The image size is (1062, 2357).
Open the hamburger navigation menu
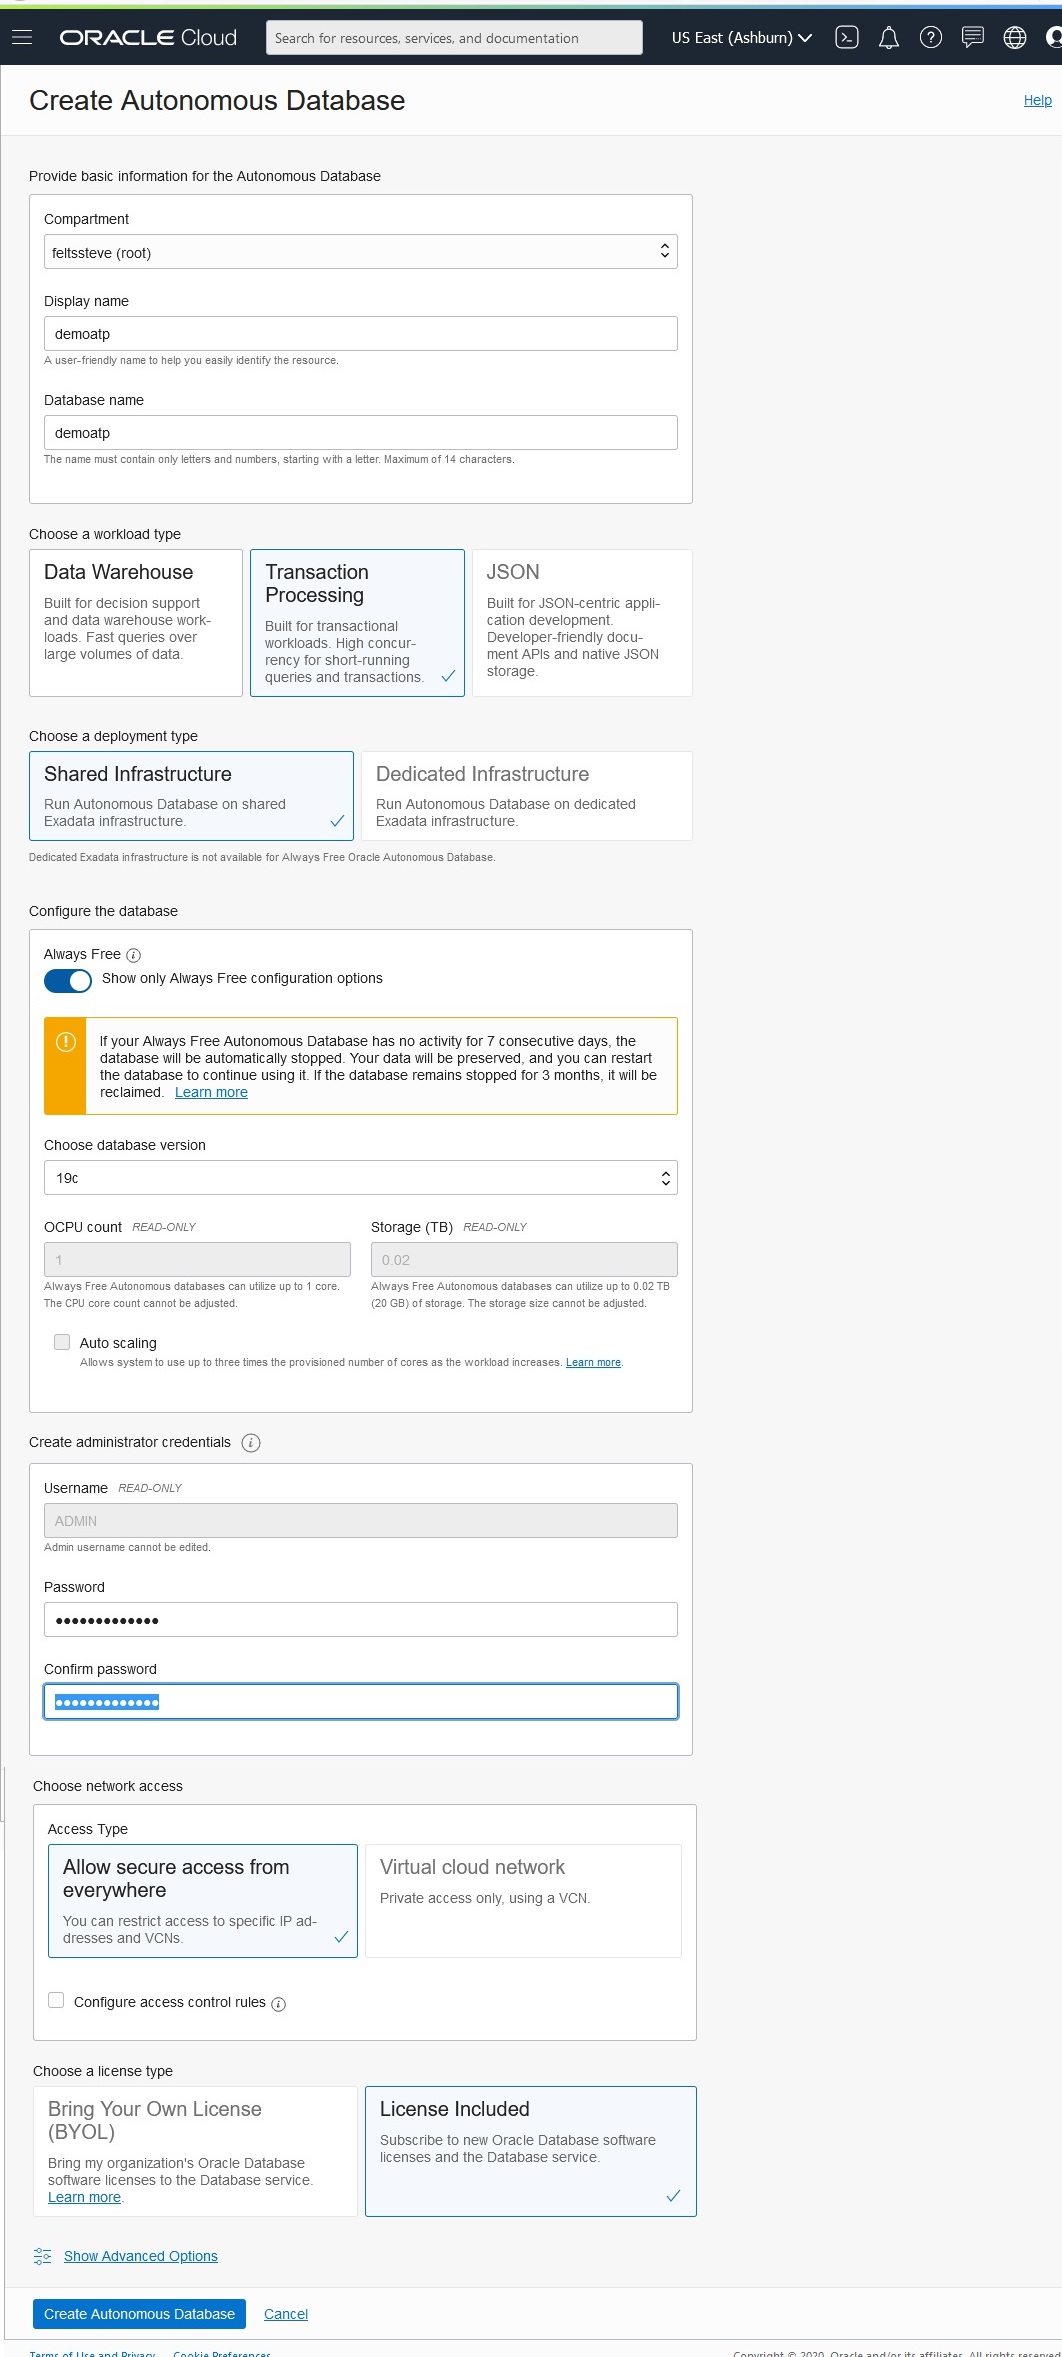click(22, 37)
